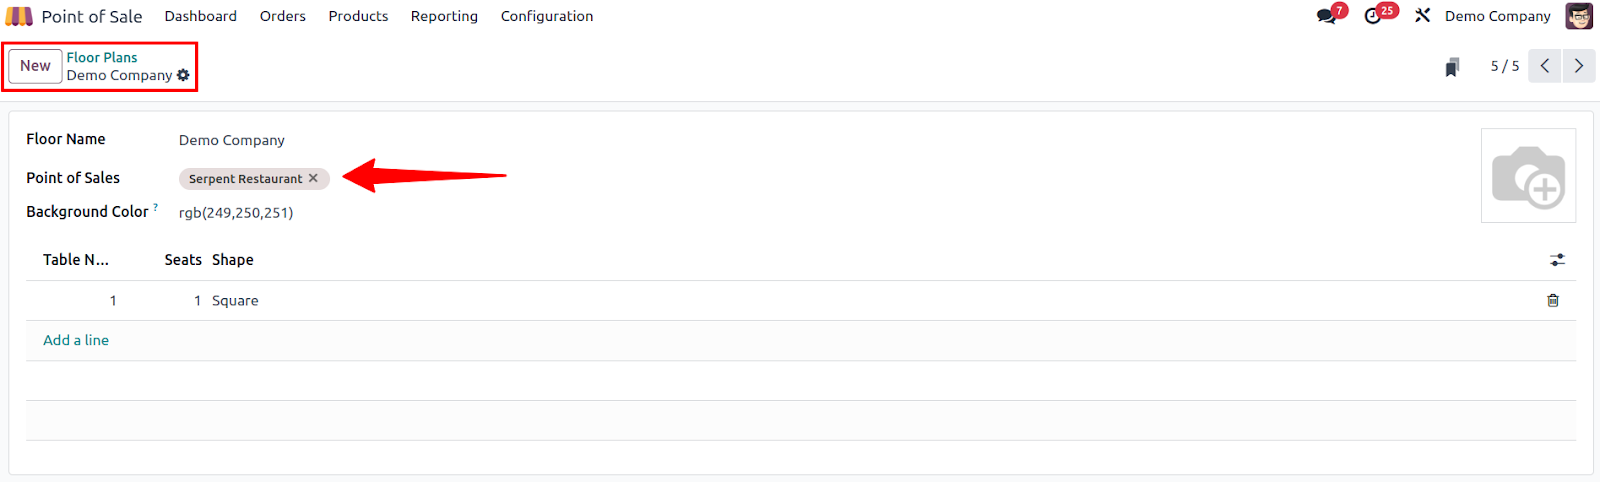Remove the Serpent Restaurant tag

313,178
